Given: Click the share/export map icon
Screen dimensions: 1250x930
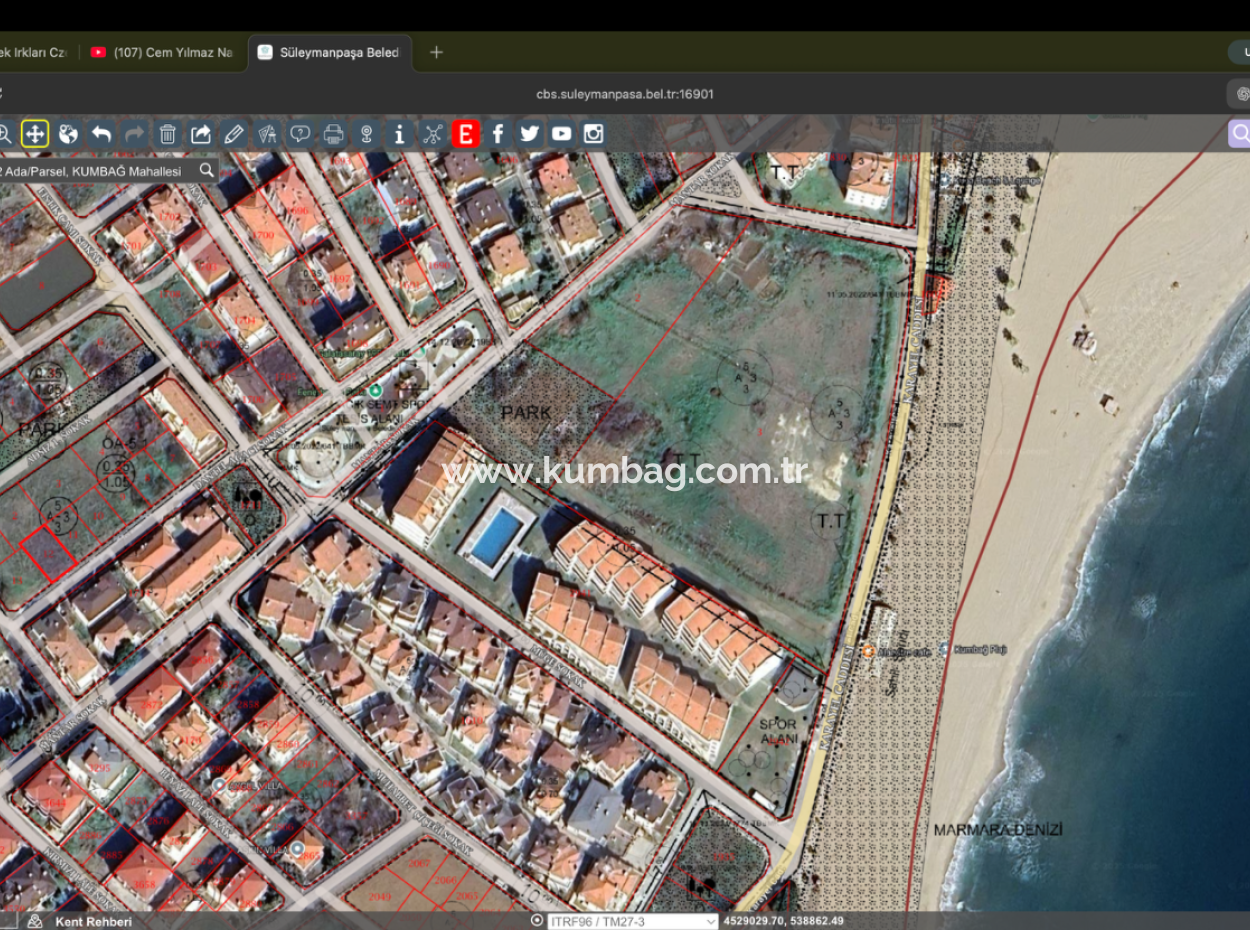Looking at the screenshot, I should (x=200, y=133).
